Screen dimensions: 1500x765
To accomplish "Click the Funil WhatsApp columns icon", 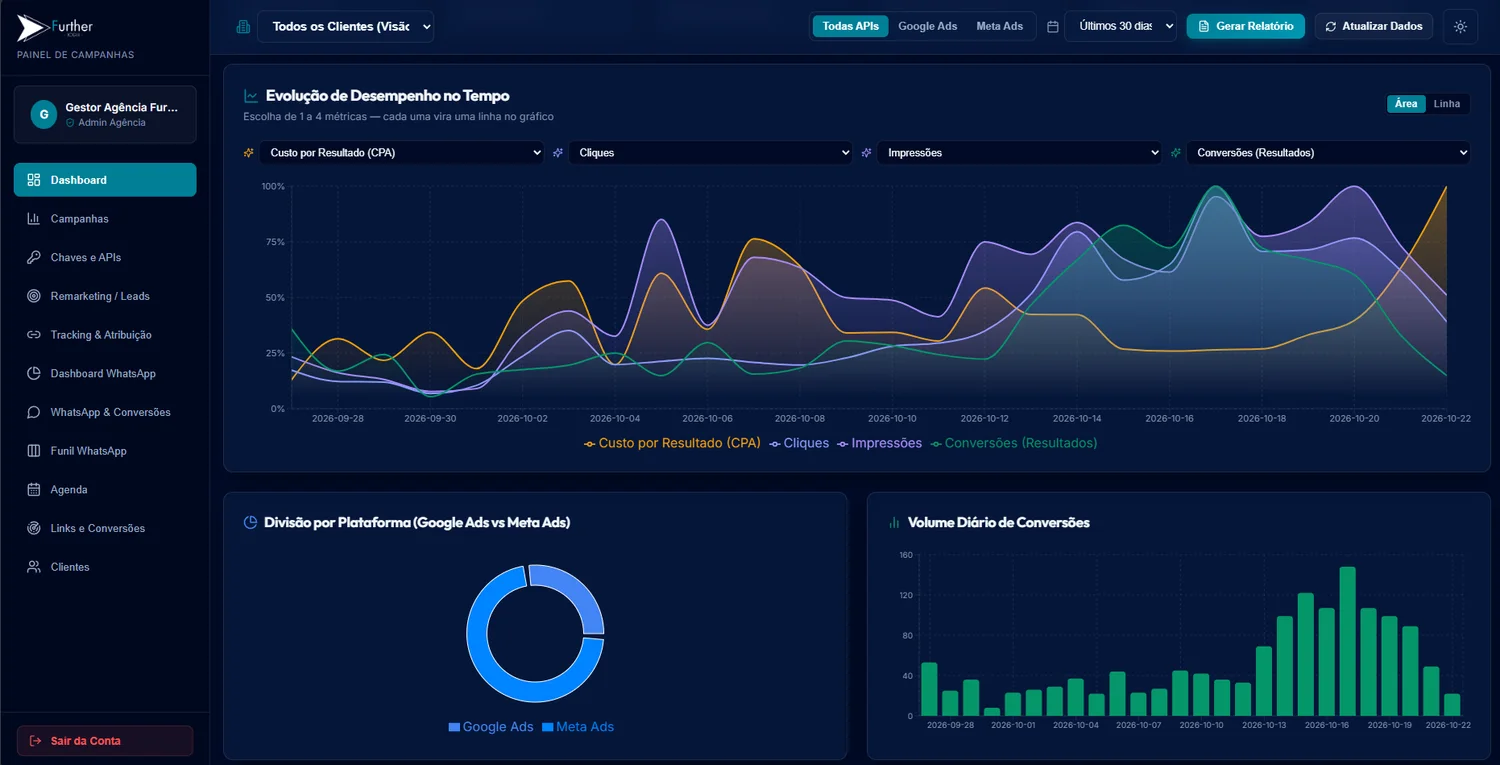I will tap(33, 451).
